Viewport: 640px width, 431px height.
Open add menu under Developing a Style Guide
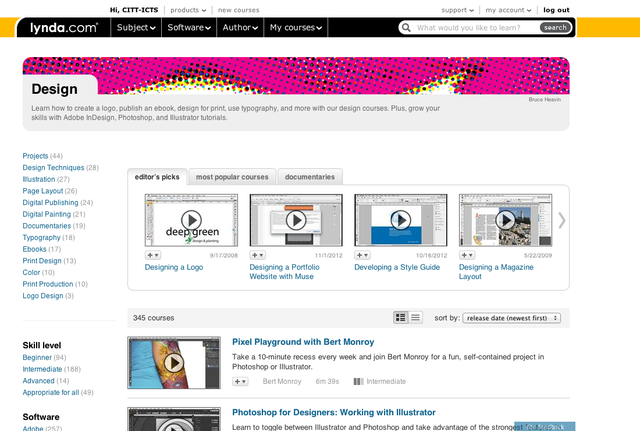coord(362,255)
